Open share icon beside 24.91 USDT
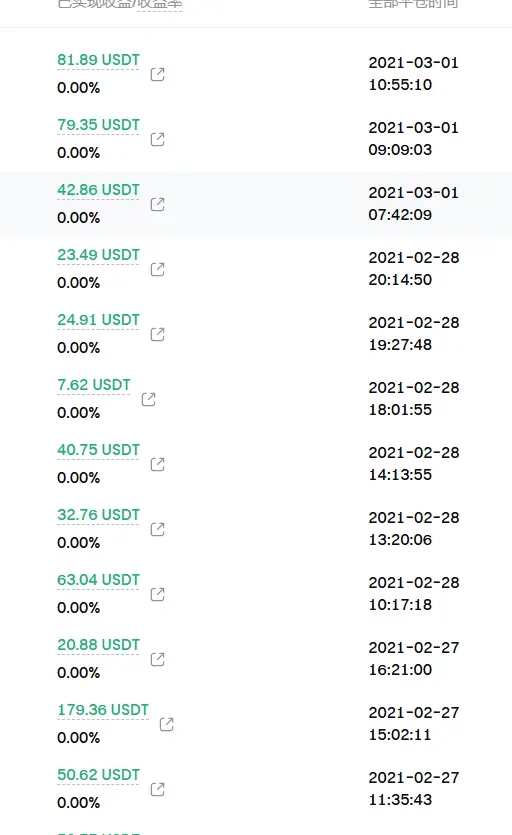 pos(158,334)
